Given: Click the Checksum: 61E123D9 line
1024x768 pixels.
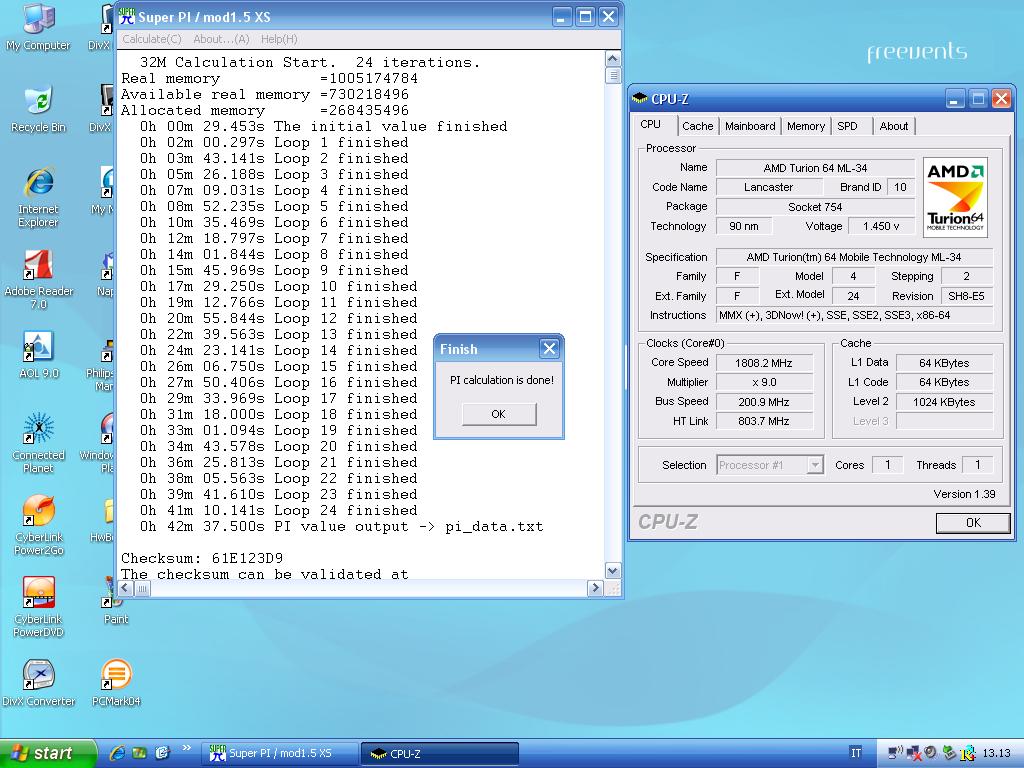Looking at the screenshot, I should click(202, 558).
